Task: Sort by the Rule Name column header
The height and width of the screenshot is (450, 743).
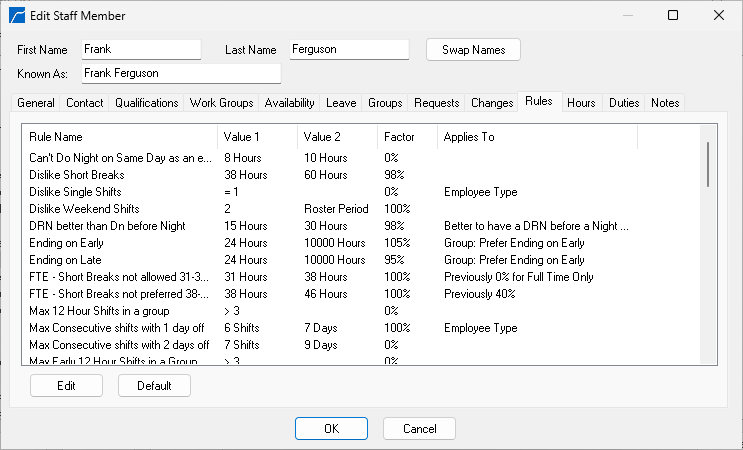Action: pyautogui.click(x=119, y=137)
